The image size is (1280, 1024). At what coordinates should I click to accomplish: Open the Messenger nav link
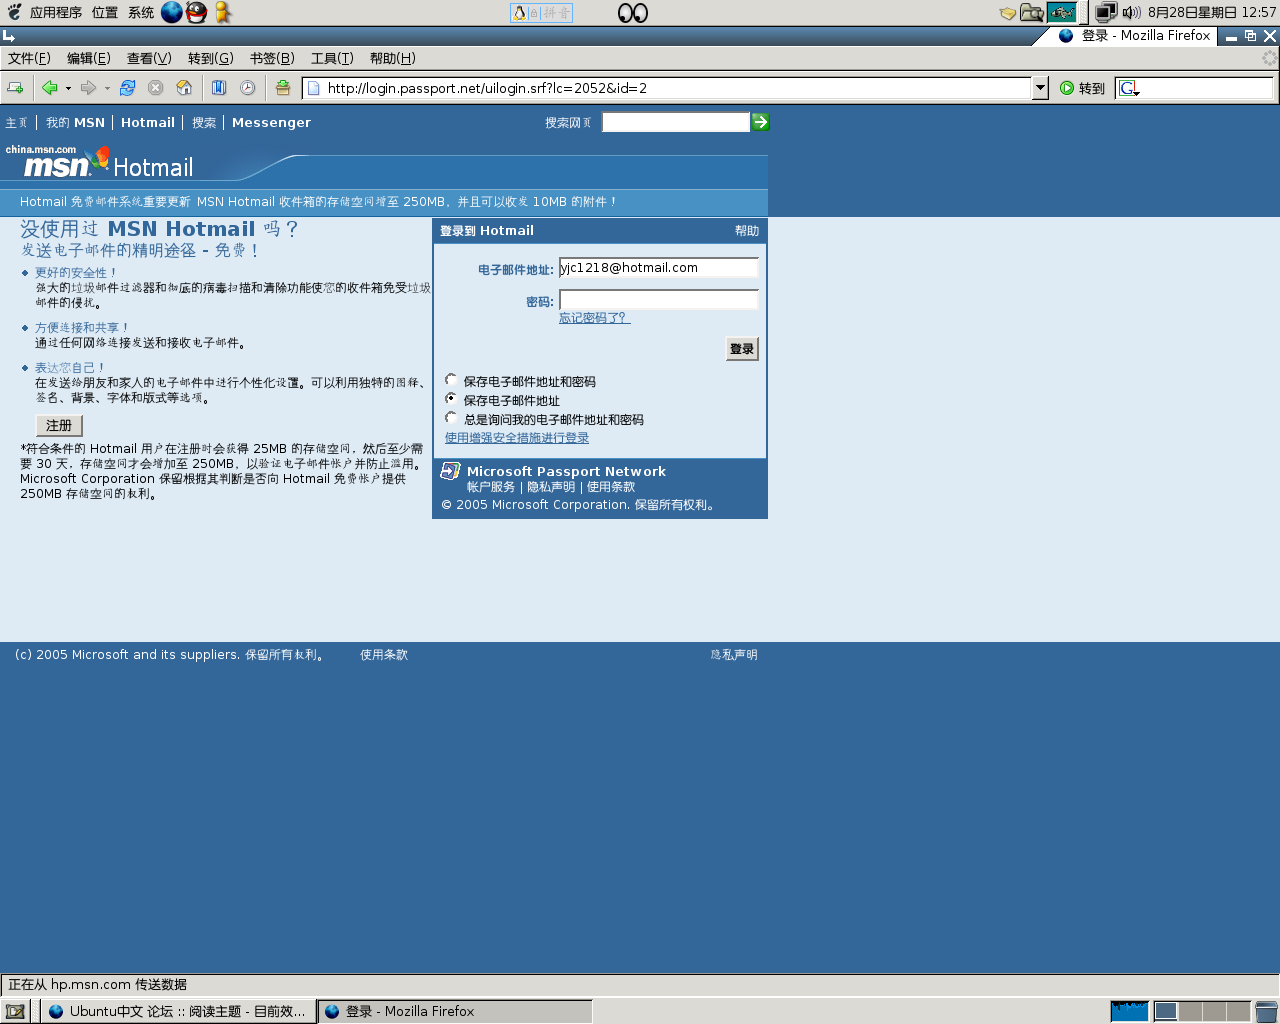coord(271,123)
